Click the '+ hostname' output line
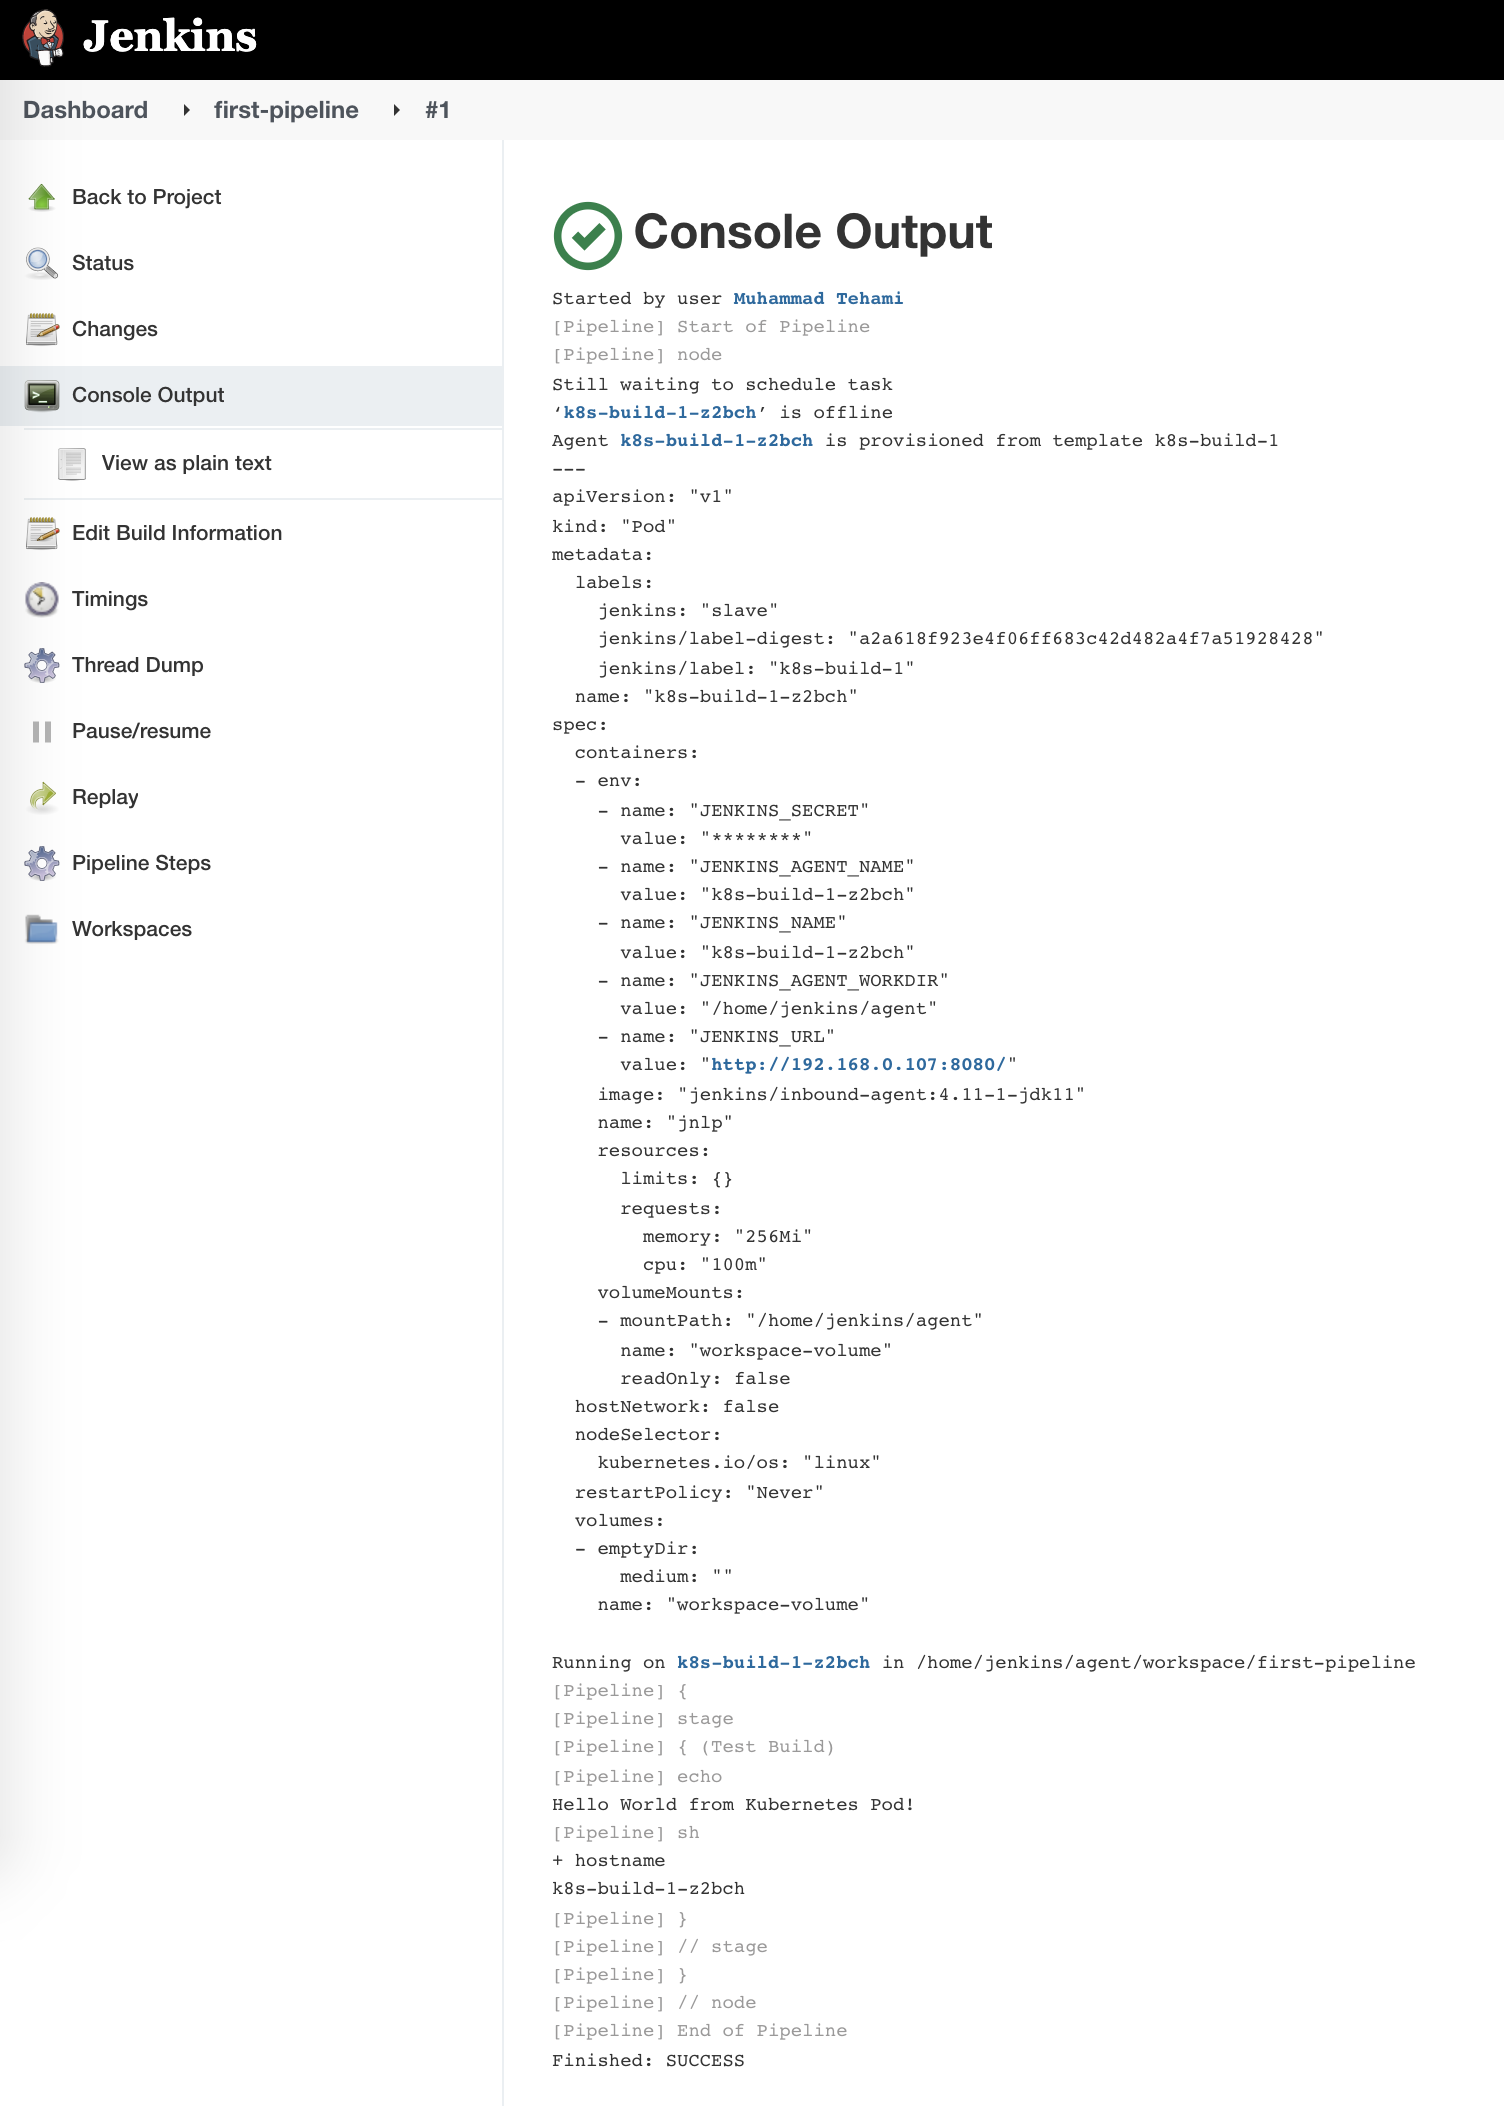 608,1861
